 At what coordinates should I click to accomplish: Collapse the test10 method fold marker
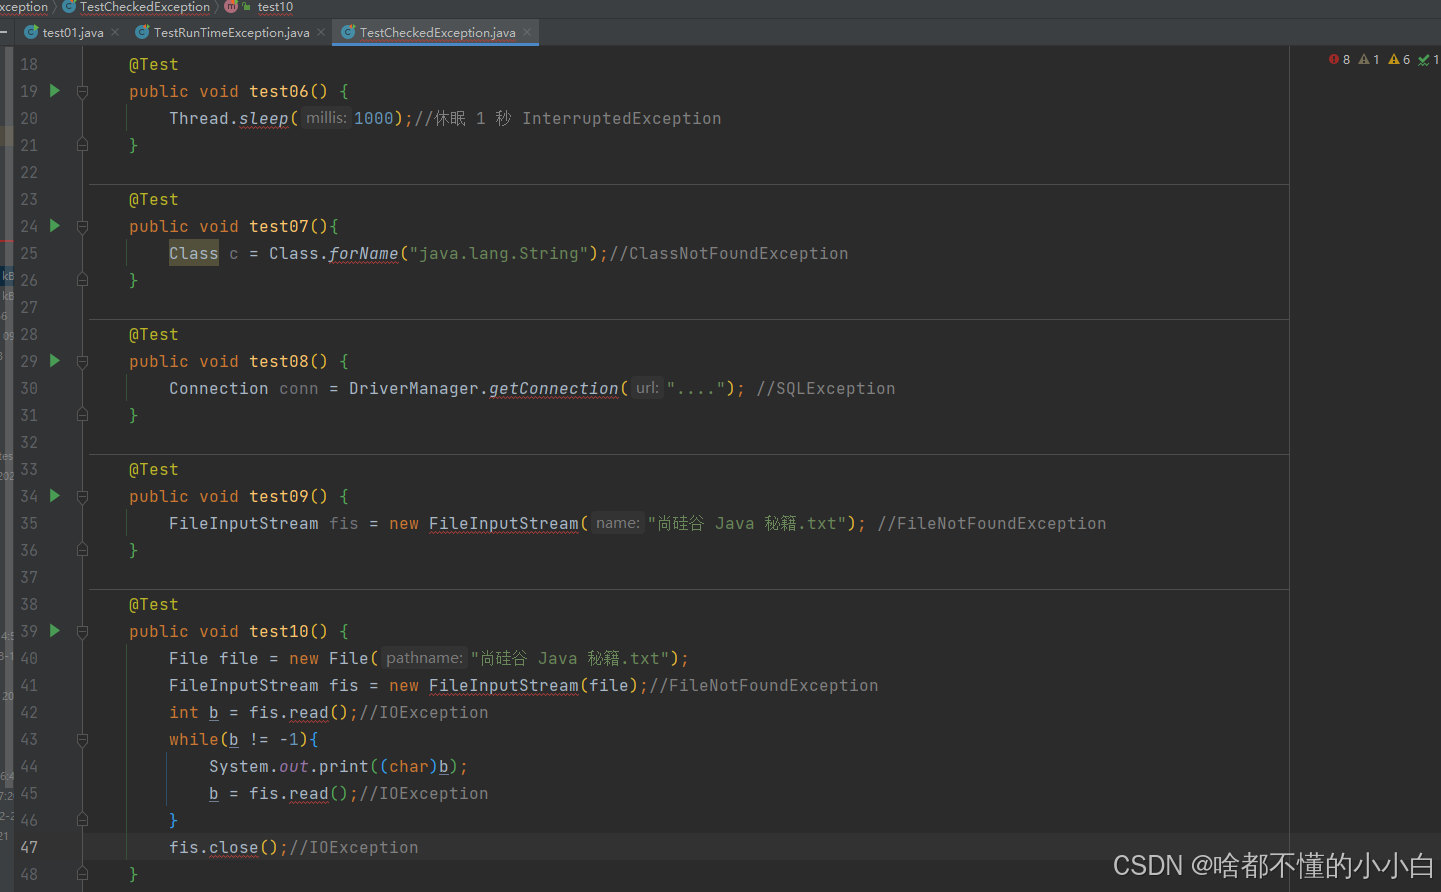point(82,632)
